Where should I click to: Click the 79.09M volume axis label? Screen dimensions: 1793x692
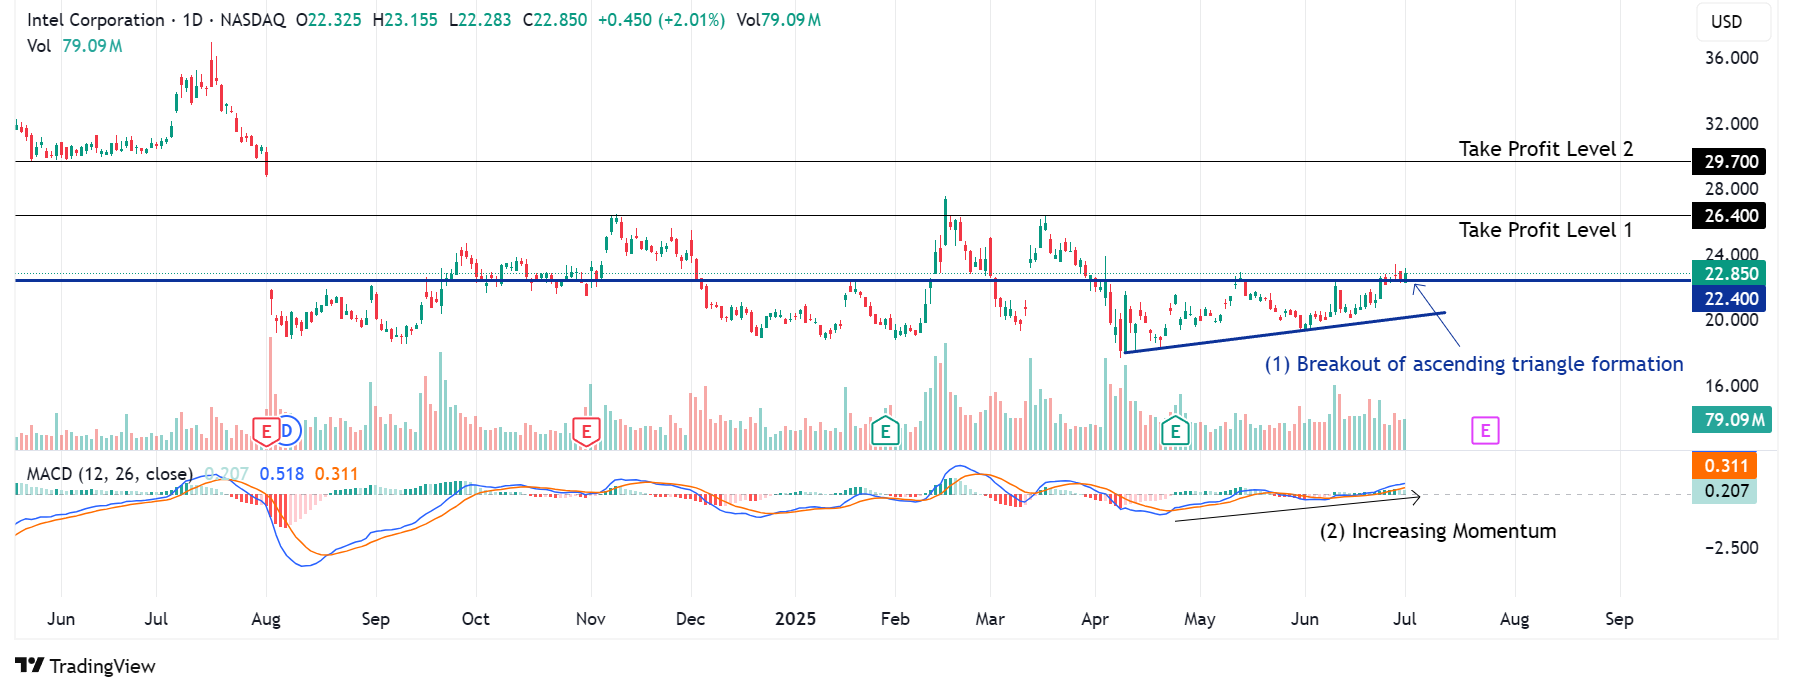coord(1732,419)
